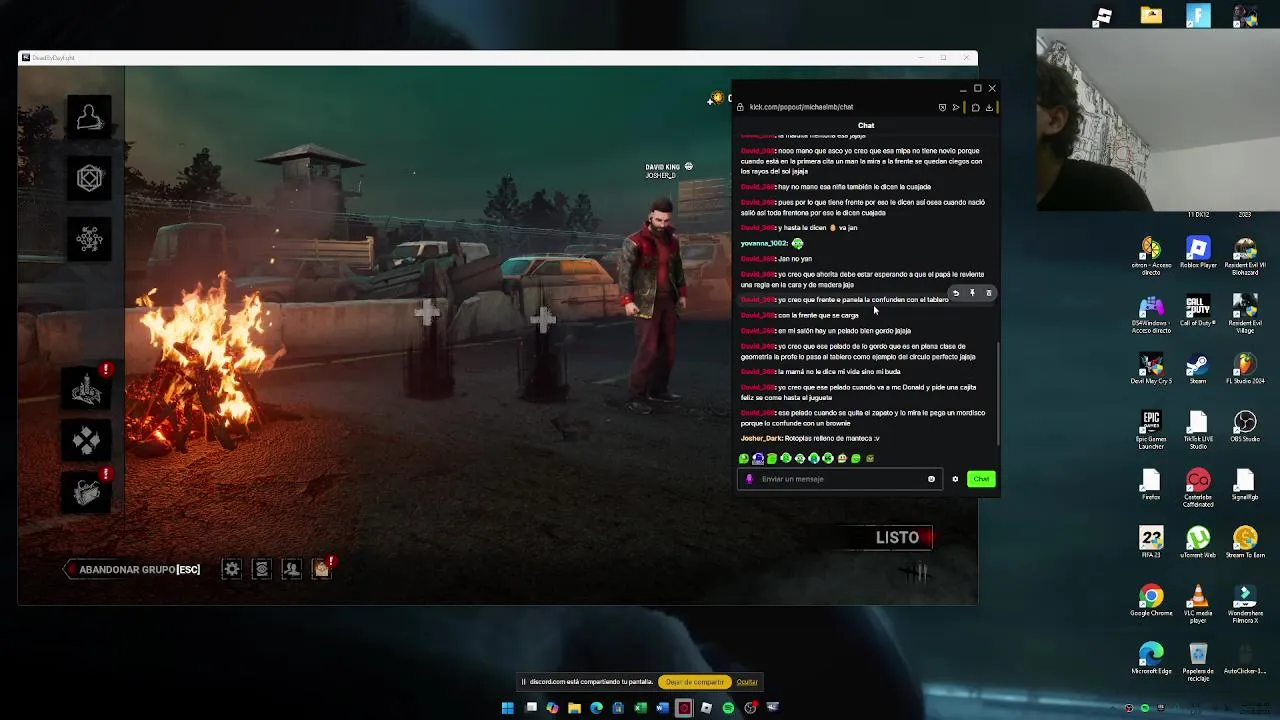Click the purple microphone icon in chat input
Screen dimensions: 1280x720
pyautogui.click(x=749, y=479)
